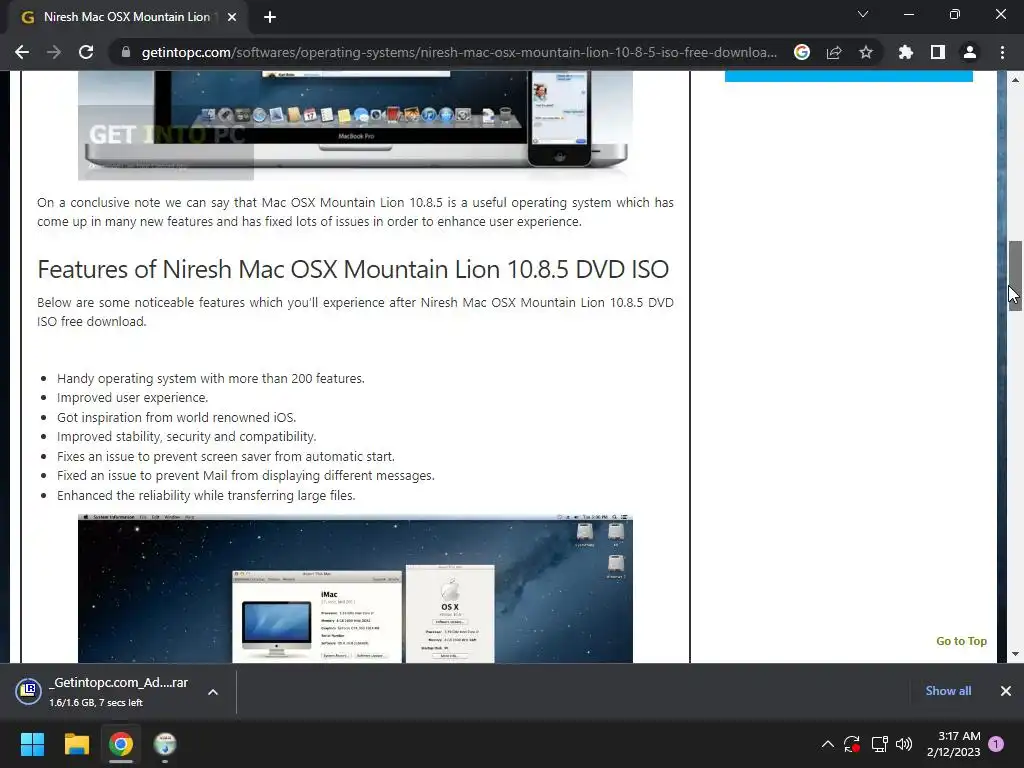Click the browser back arrow
Viewport: 1024px width, 768px height.
click(22, 52)
